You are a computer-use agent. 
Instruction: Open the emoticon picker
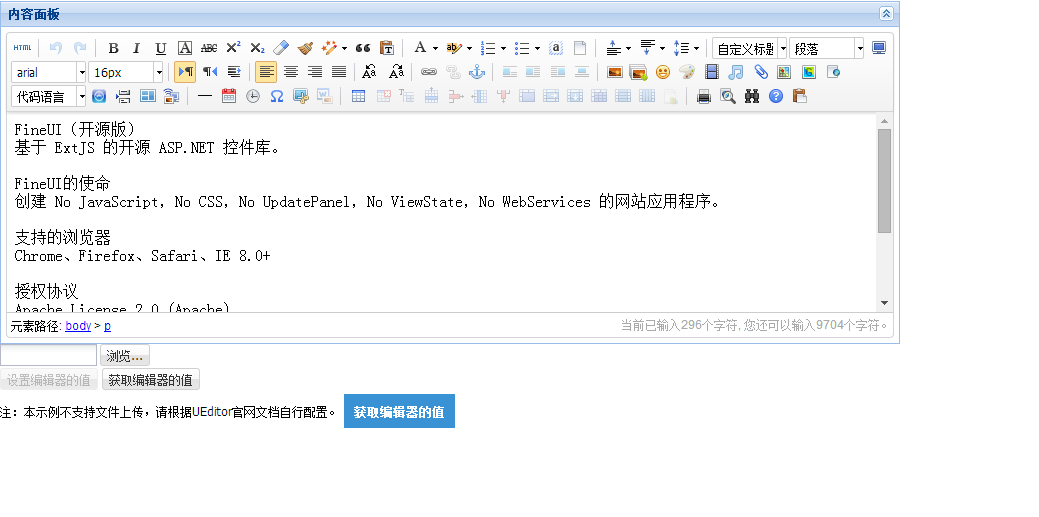pos(663,72)
